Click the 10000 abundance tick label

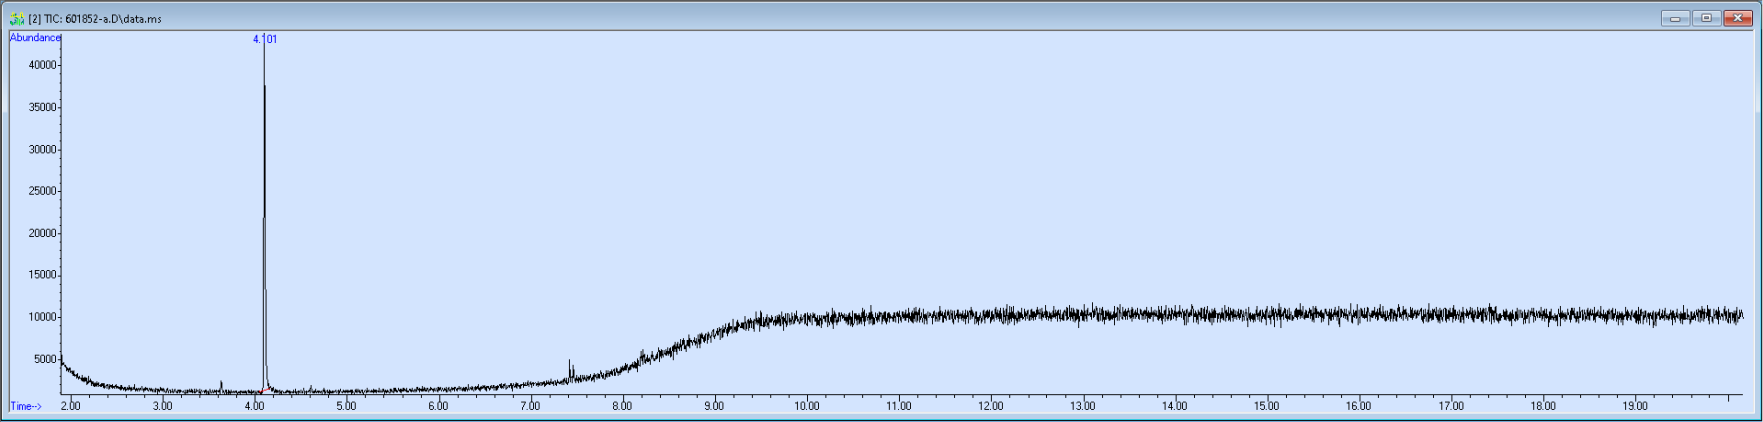pos(43,317)
